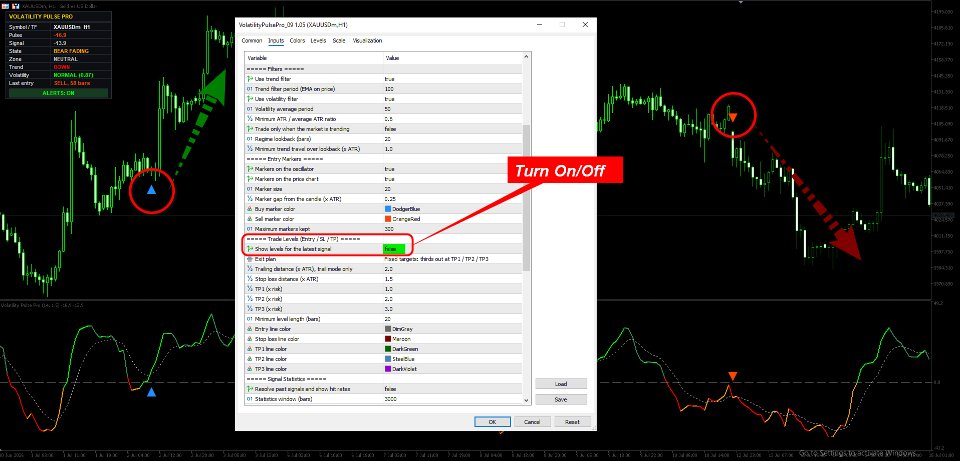
Task: Click the bool icon beside Use trend filter
Action: tap(250, 79)
